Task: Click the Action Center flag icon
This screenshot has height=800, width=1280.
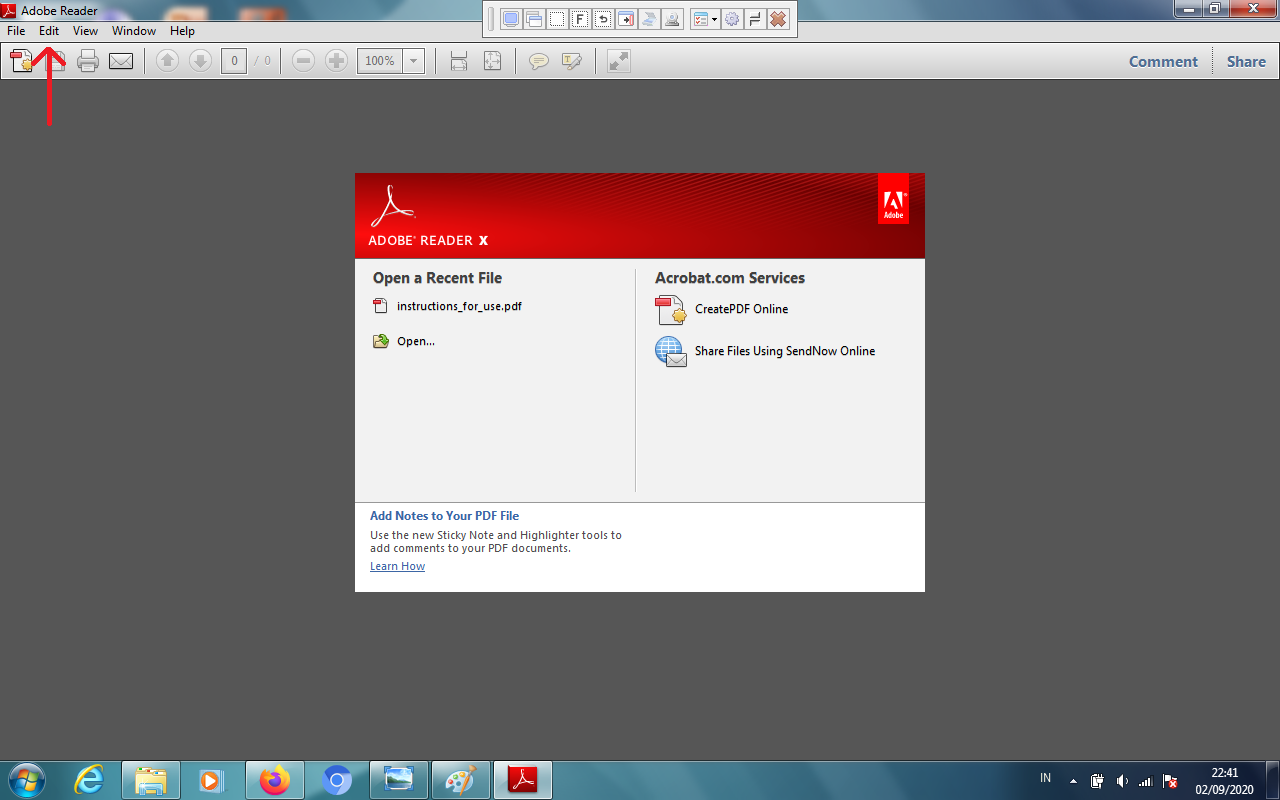Action: (1170, 781)
